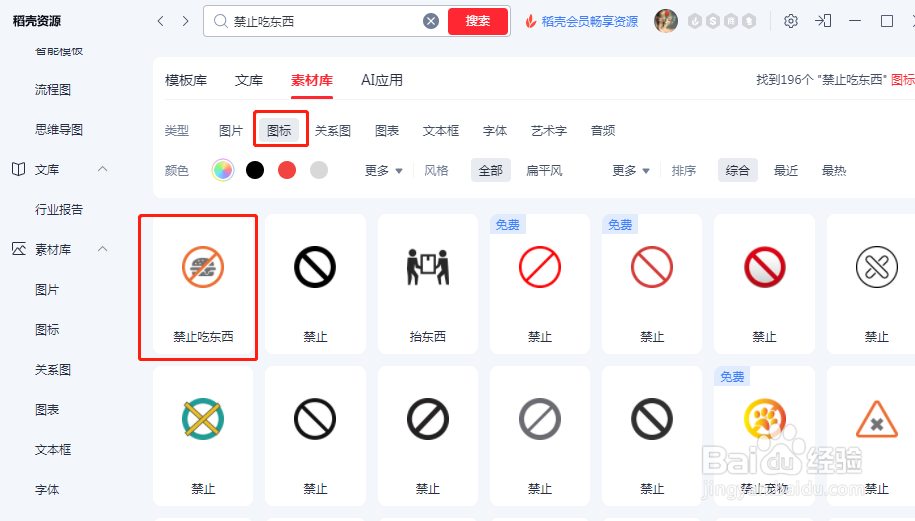Click the red 搜索 search button

coord(477,21)
